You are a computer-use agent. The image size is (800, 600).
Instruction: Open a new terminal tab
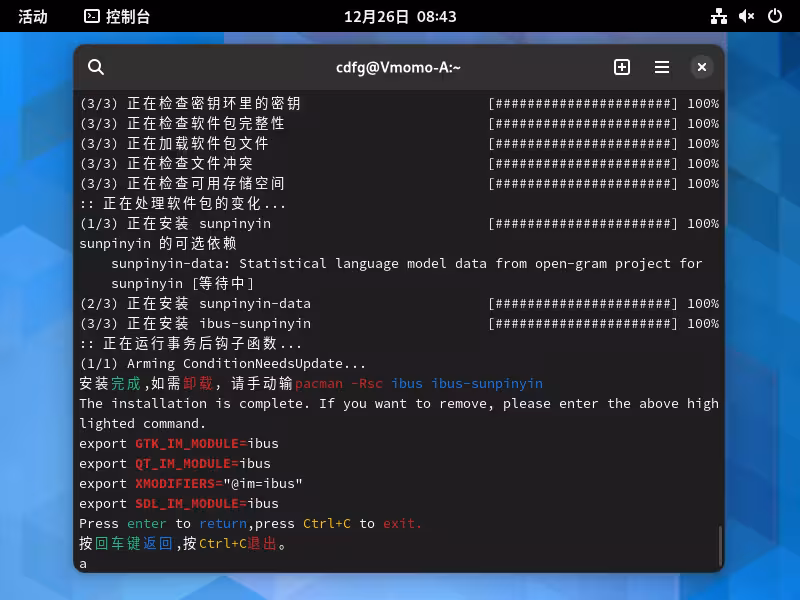[621, 67]
